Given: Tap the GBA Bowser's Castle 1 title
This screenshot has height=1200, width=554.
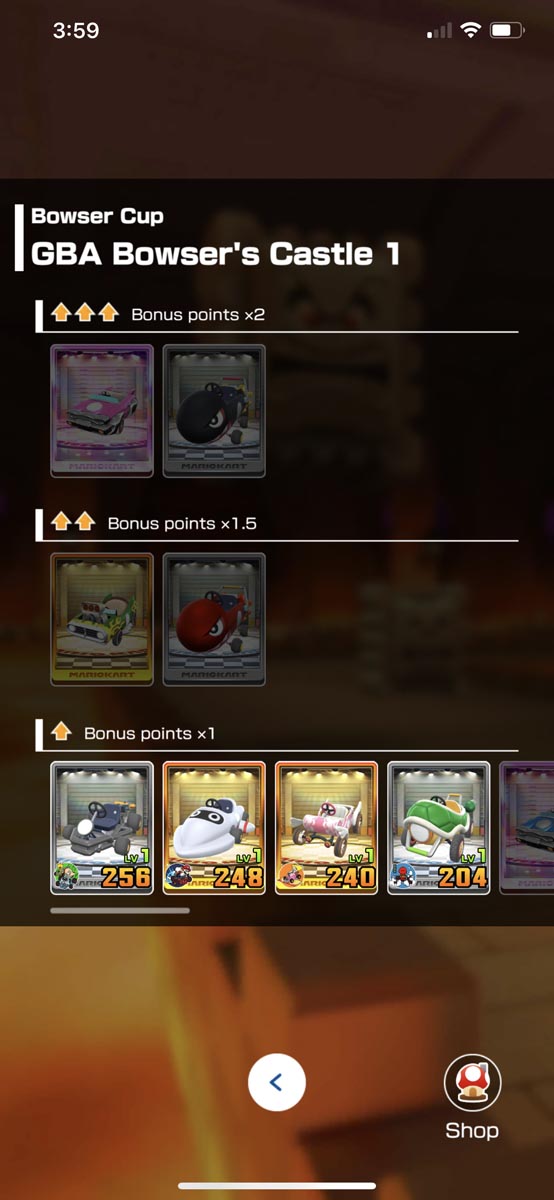Looking at the screenshot, I should 215,253.
